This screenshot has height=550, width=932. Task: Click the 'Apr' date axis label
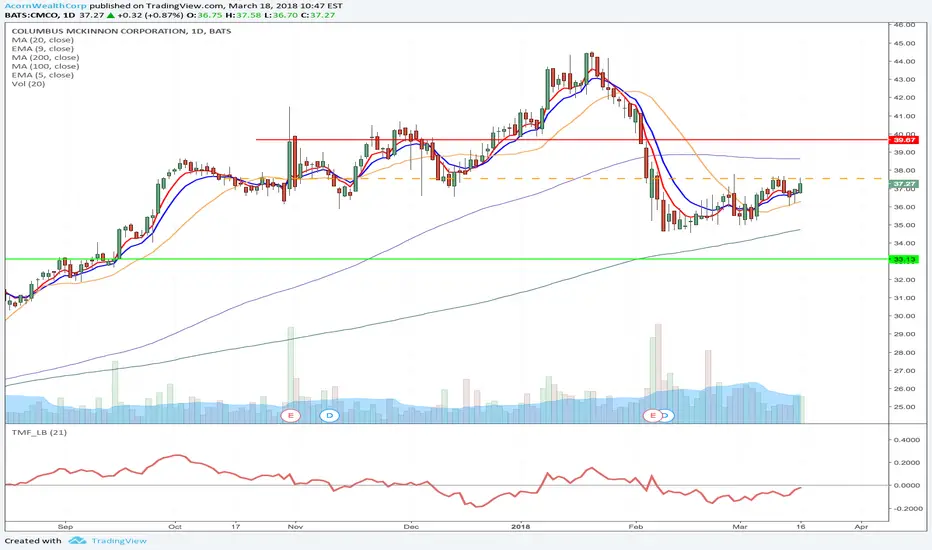861,527
